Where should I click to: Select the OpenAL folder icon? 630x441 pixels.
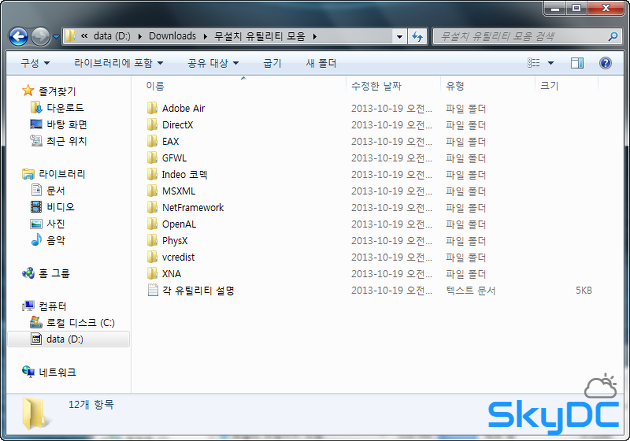point(152,224)
